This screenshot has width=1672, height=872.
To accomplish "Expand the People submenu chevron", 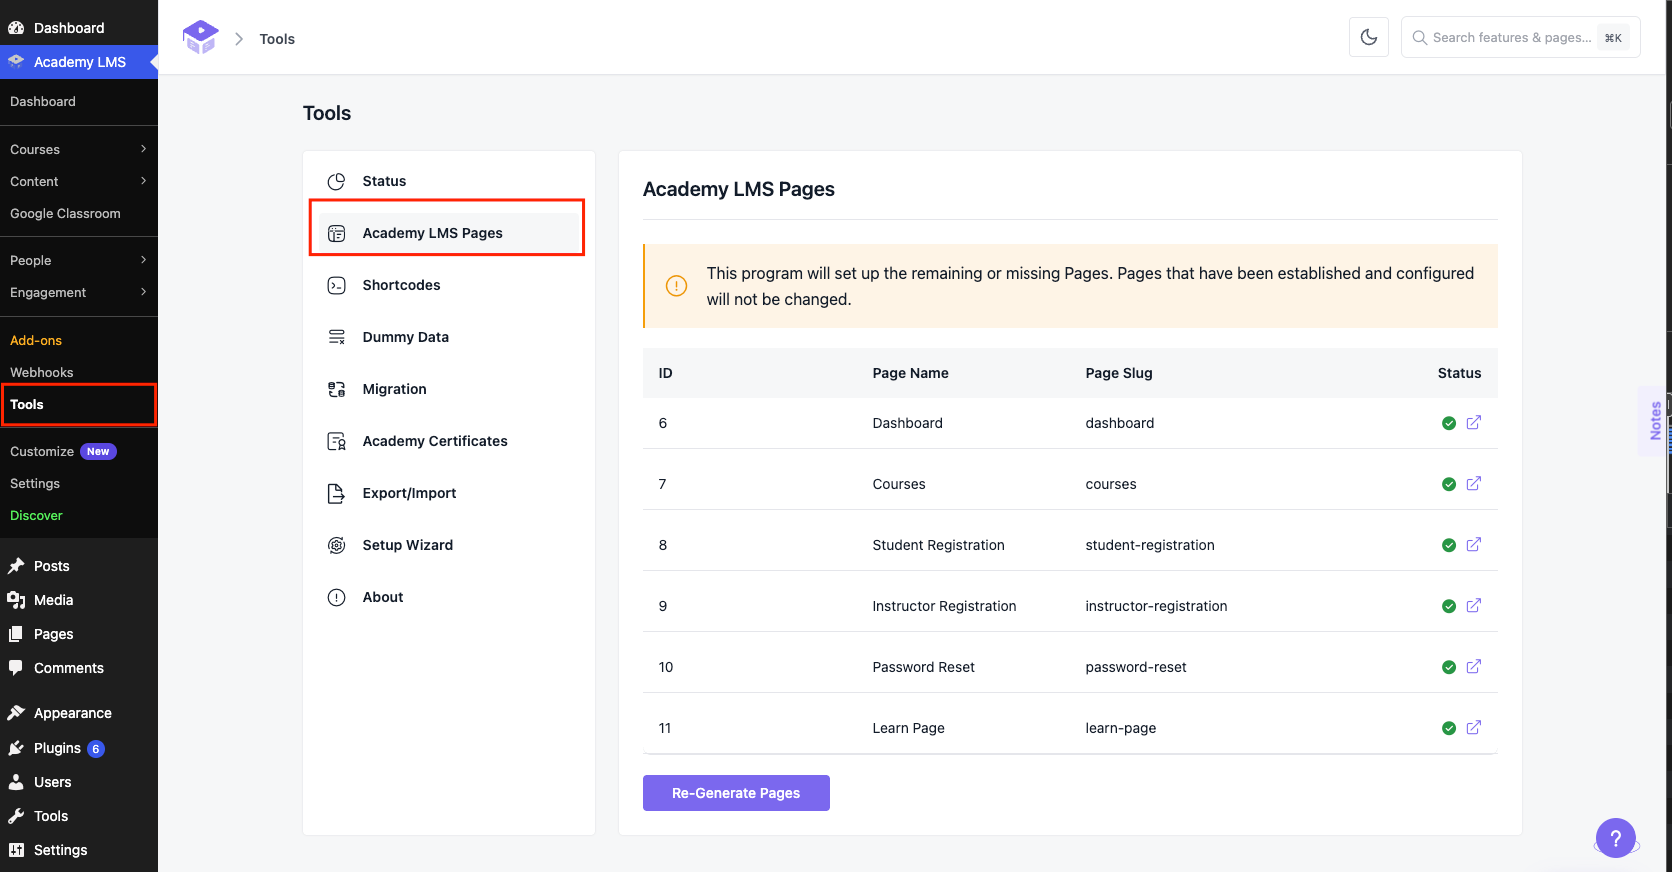I will [143, 260].
